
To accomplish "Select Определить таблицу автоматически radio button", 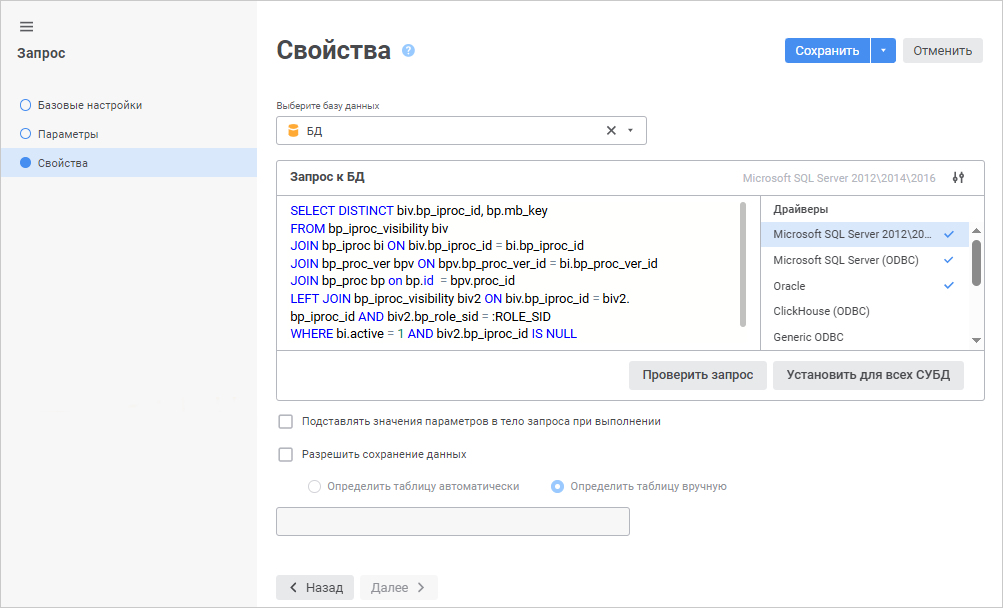I will 315,487.
